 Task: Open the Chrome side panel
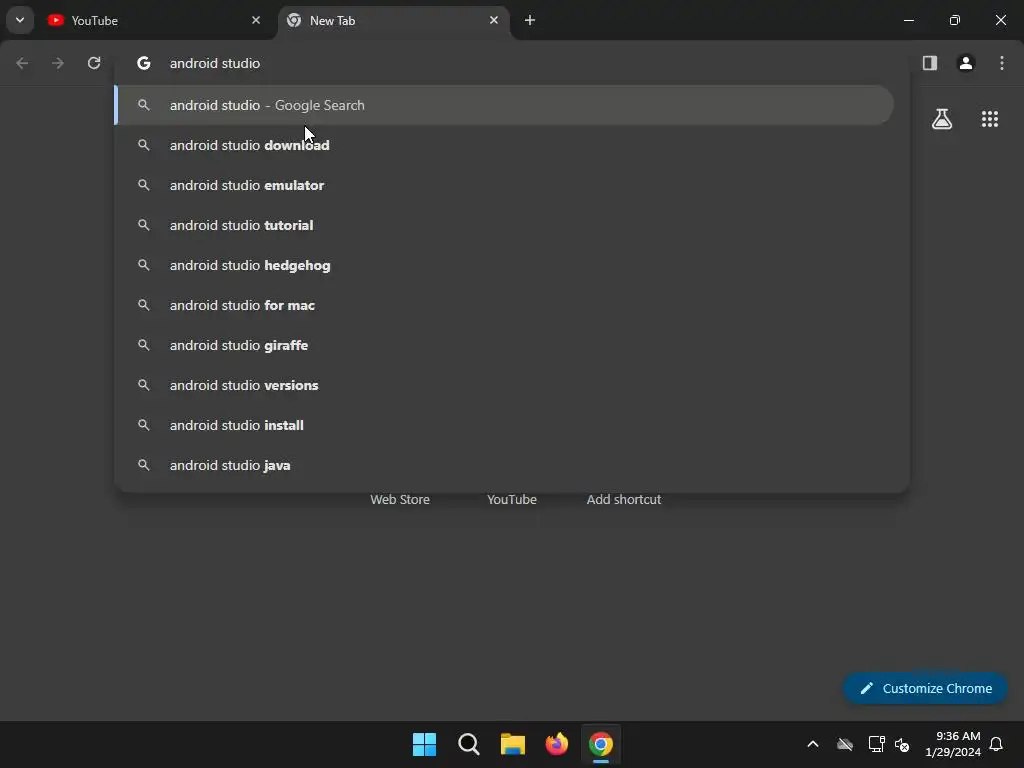(x=930, y=63)
